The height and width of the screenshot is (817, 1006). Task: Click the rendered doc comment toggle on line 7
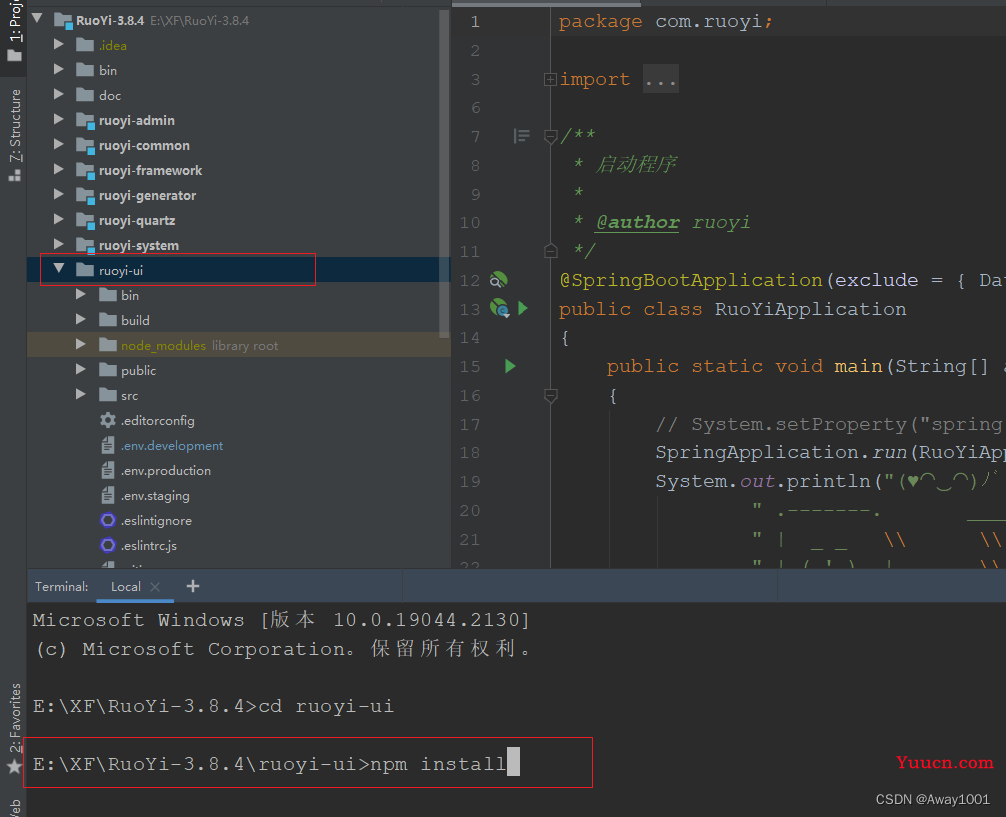tap(522, 135)
